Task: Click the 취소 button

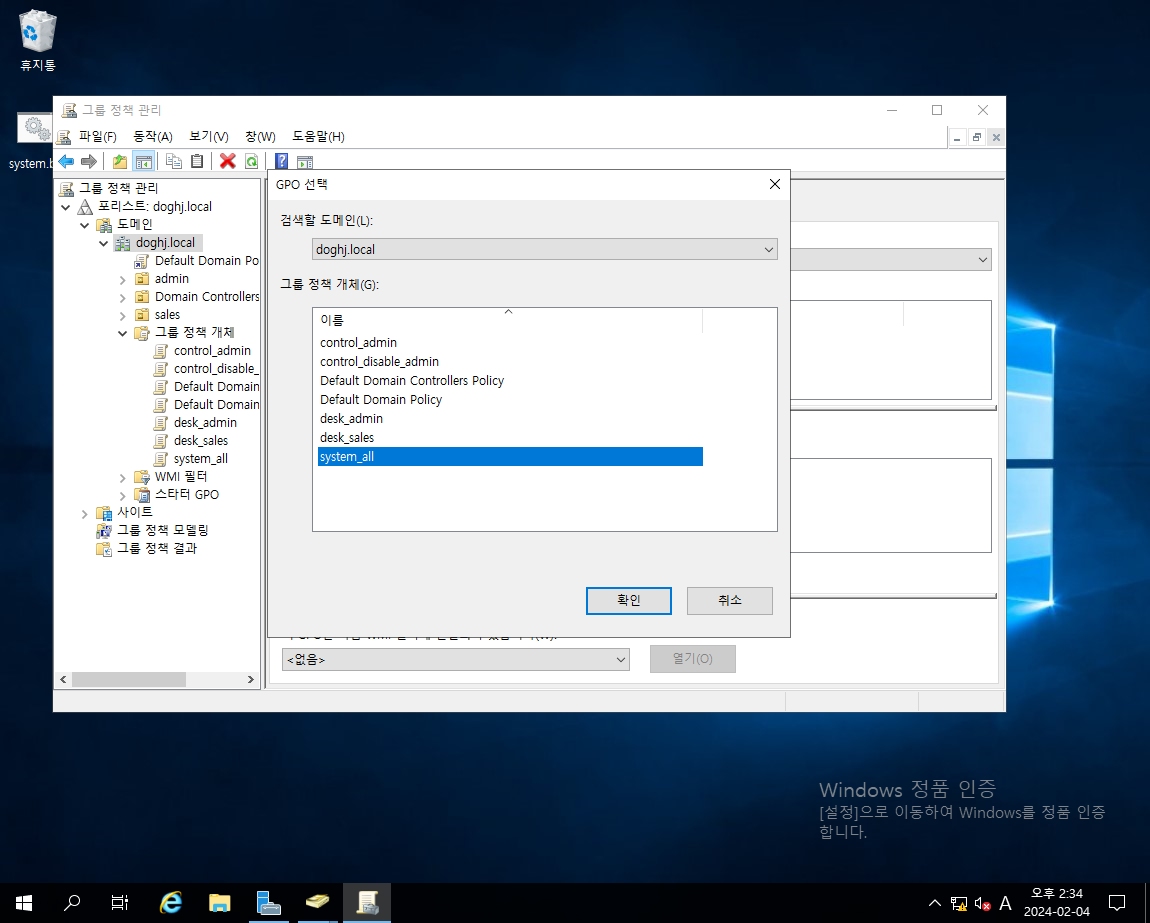Action: coord(730,600)
